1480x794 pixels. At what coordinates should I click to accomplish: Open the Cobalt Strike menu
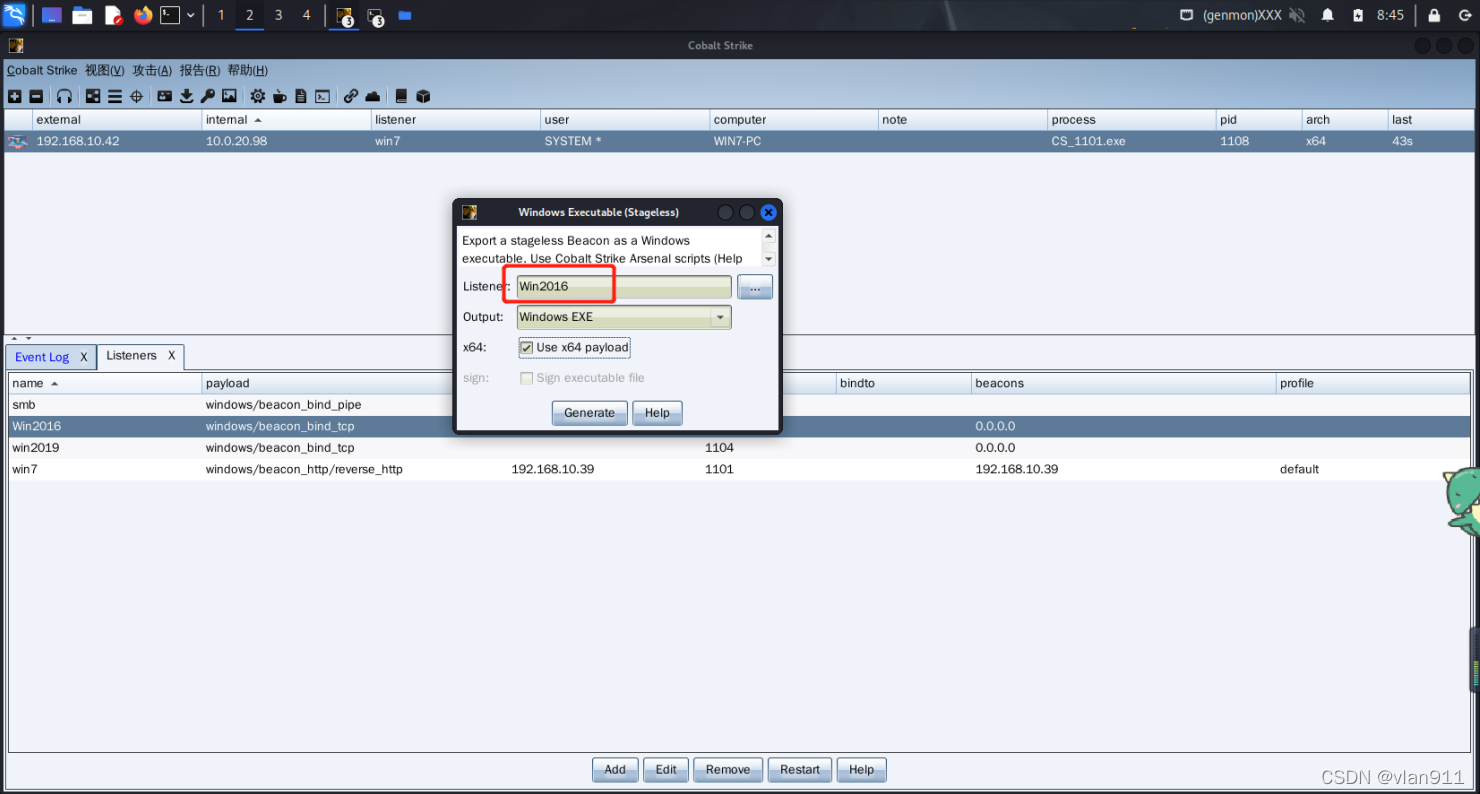point(42,70)
